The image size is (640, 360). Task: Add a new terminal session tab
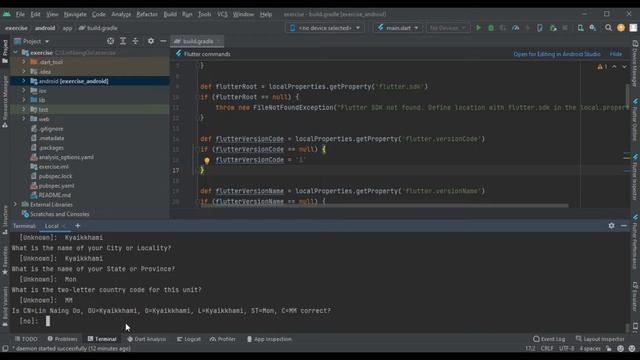click(x=78, y=225)
